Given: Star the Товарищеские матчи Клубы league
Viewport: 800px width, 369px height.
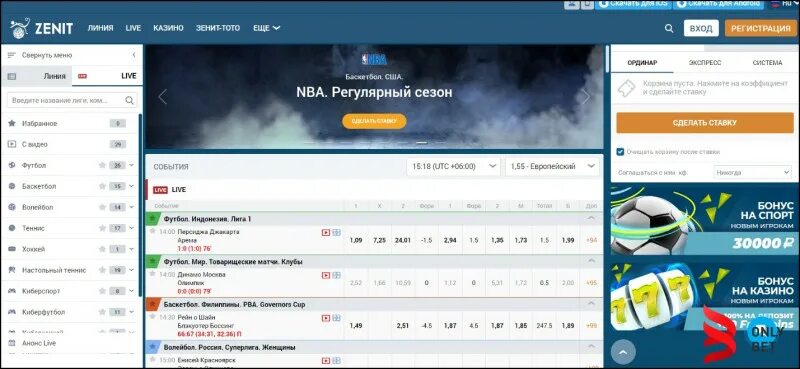Looking at the screenshot, I should pyautogui.click(x=152, y=261).
